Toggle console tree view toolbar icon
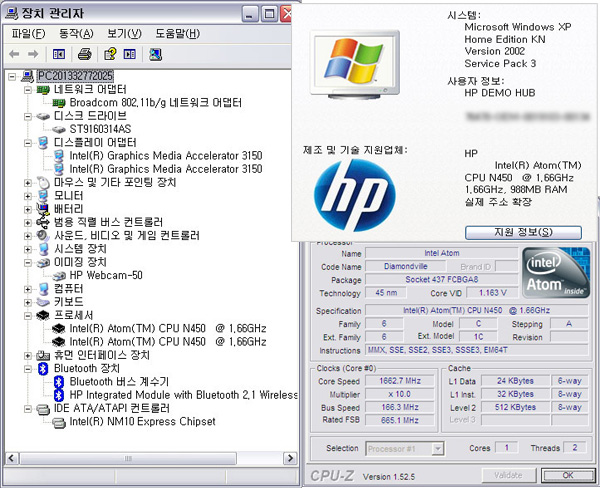 click(59, 54)
